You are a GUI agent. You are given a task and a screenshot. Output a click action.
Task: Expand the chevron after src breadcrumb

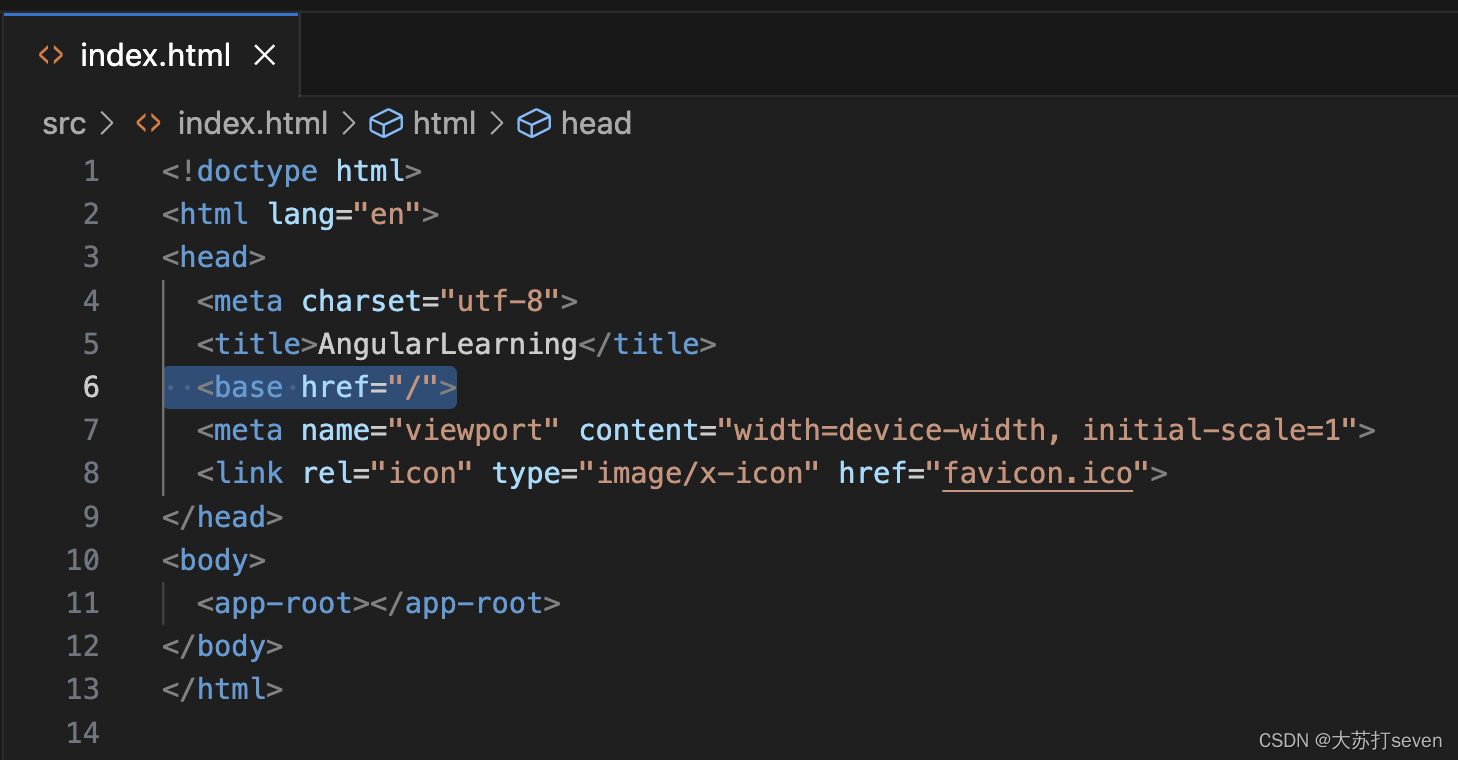pyautogui.click(x=108, y=124)
